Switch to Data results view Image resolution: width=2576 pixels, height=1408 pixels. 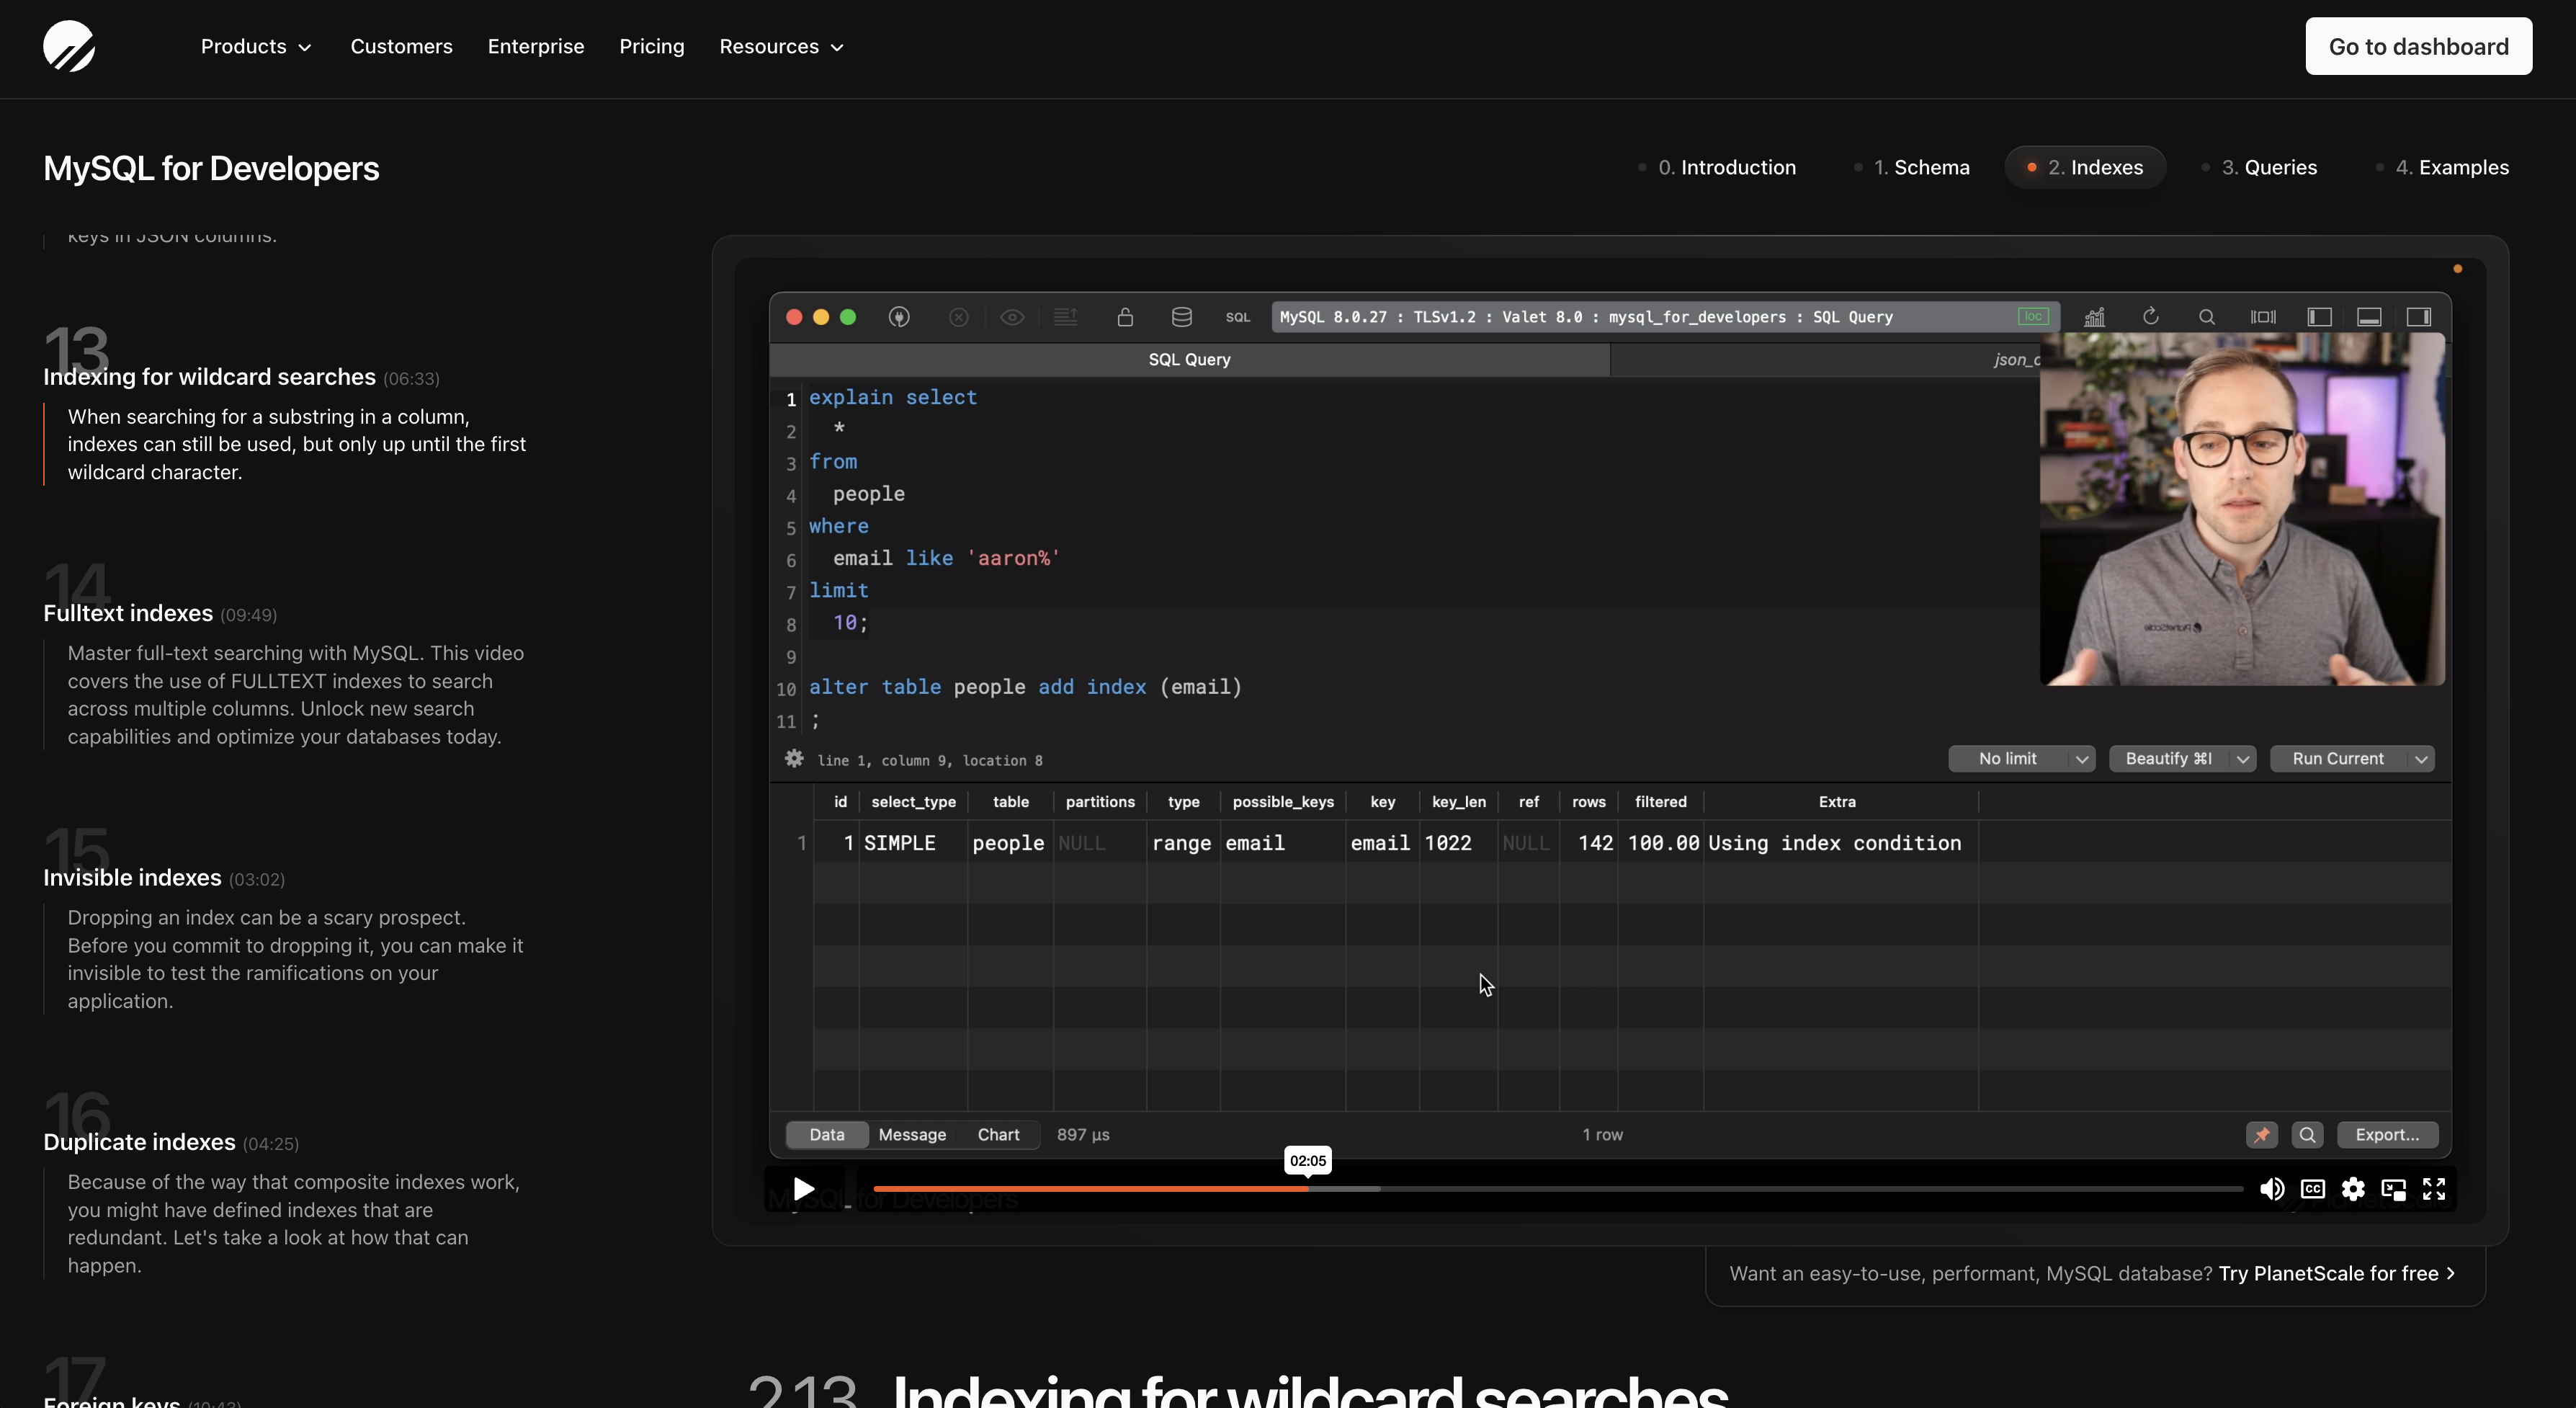[826, 1135]
